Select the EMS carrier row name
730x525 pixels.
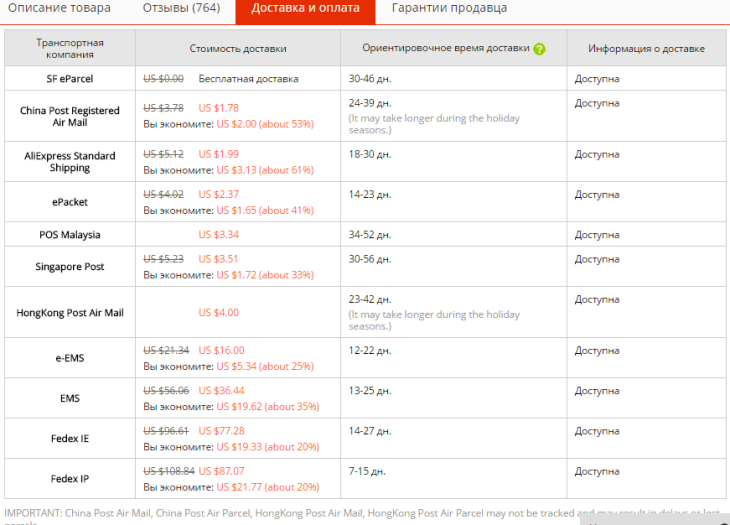pos(70,398)
